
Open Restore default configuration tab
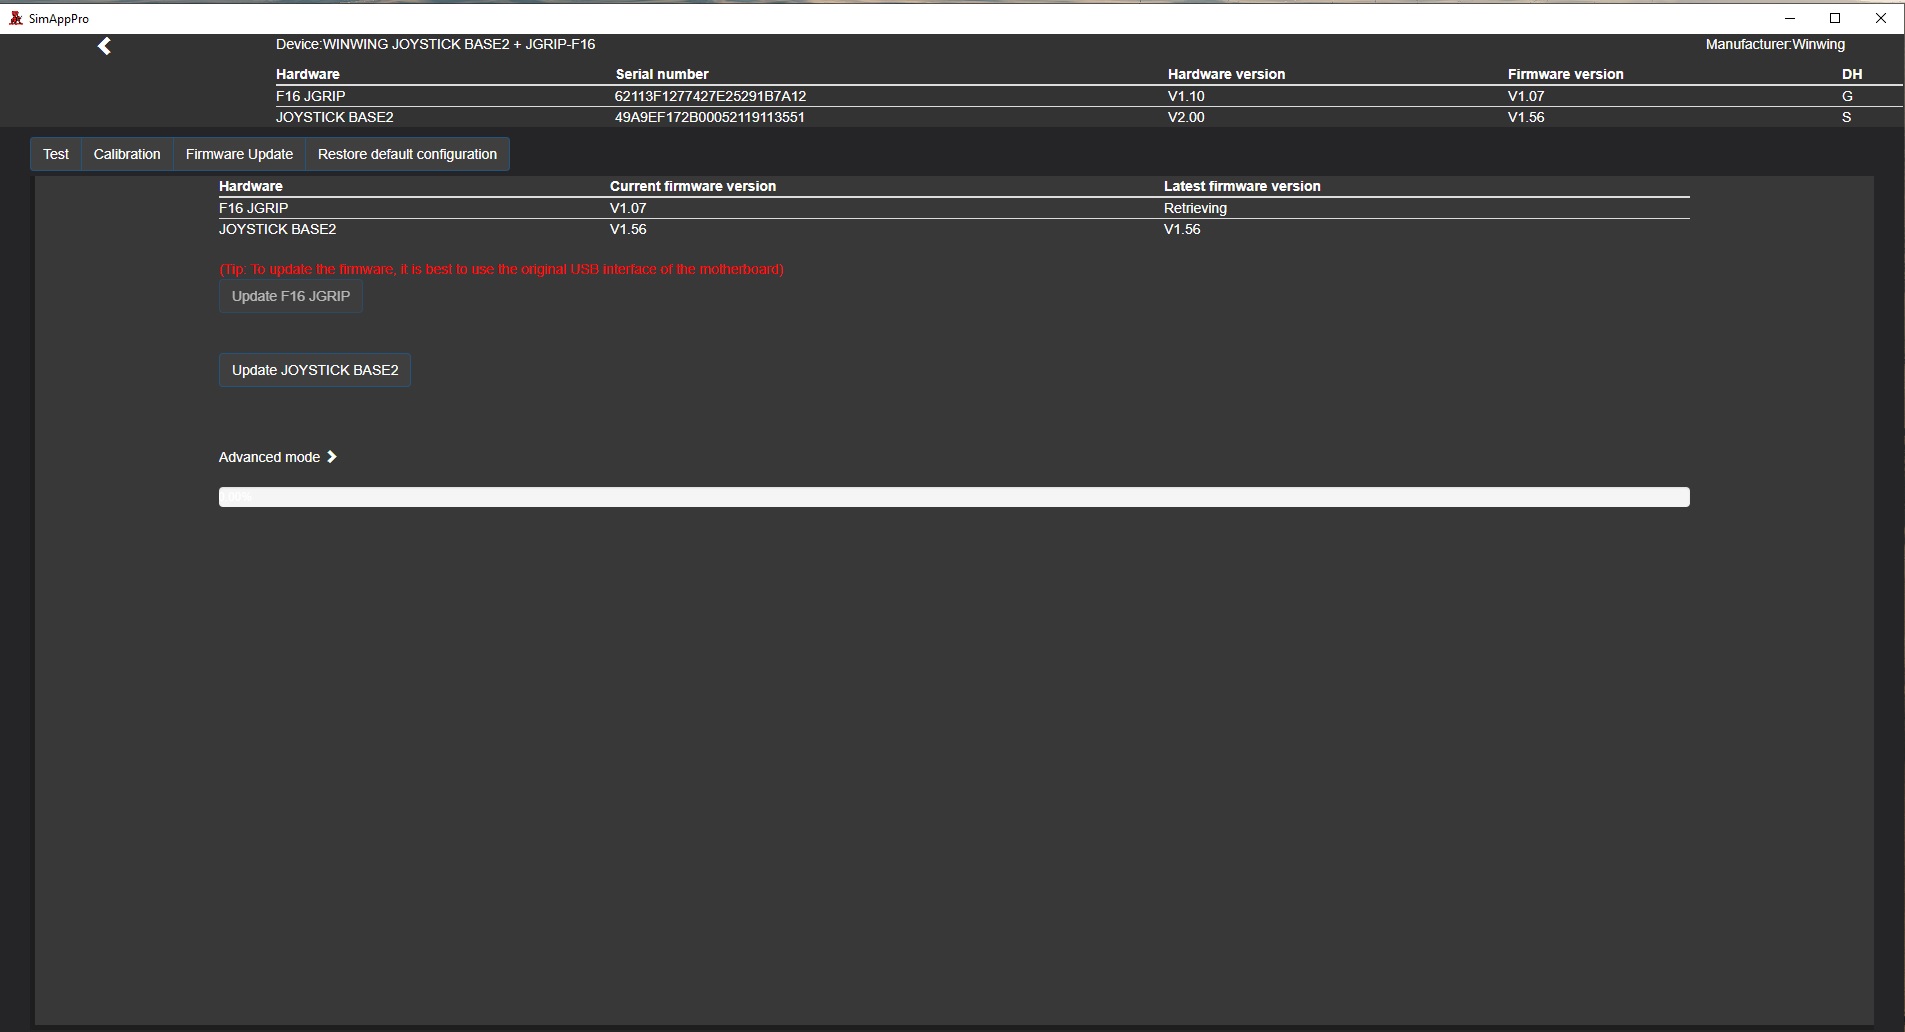coord(407,154)
